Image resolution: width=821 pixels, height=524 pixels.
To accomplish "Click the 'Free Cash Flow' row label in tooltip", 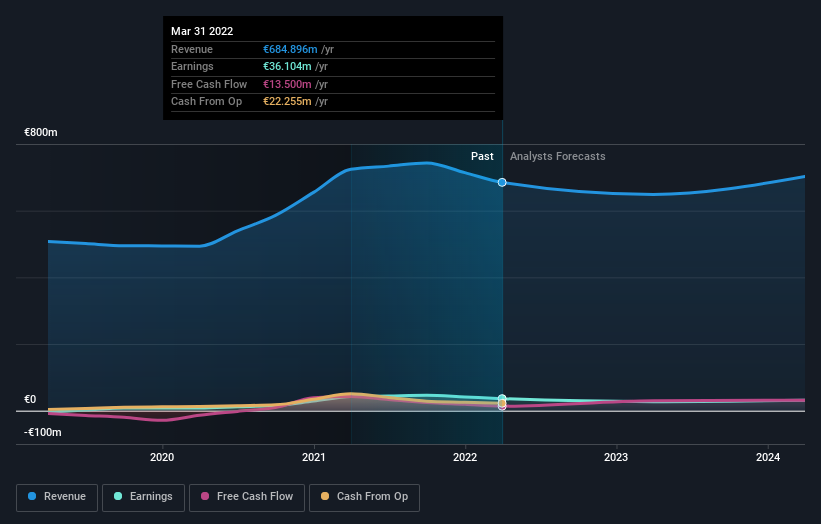I will click(209, 84).
